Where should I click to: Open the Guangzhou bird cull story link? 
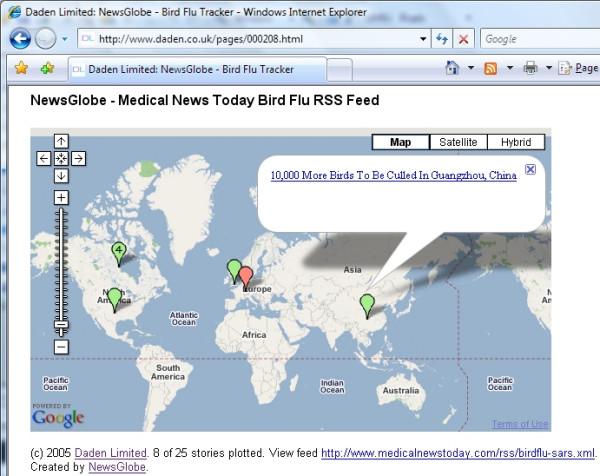[394, 176]
